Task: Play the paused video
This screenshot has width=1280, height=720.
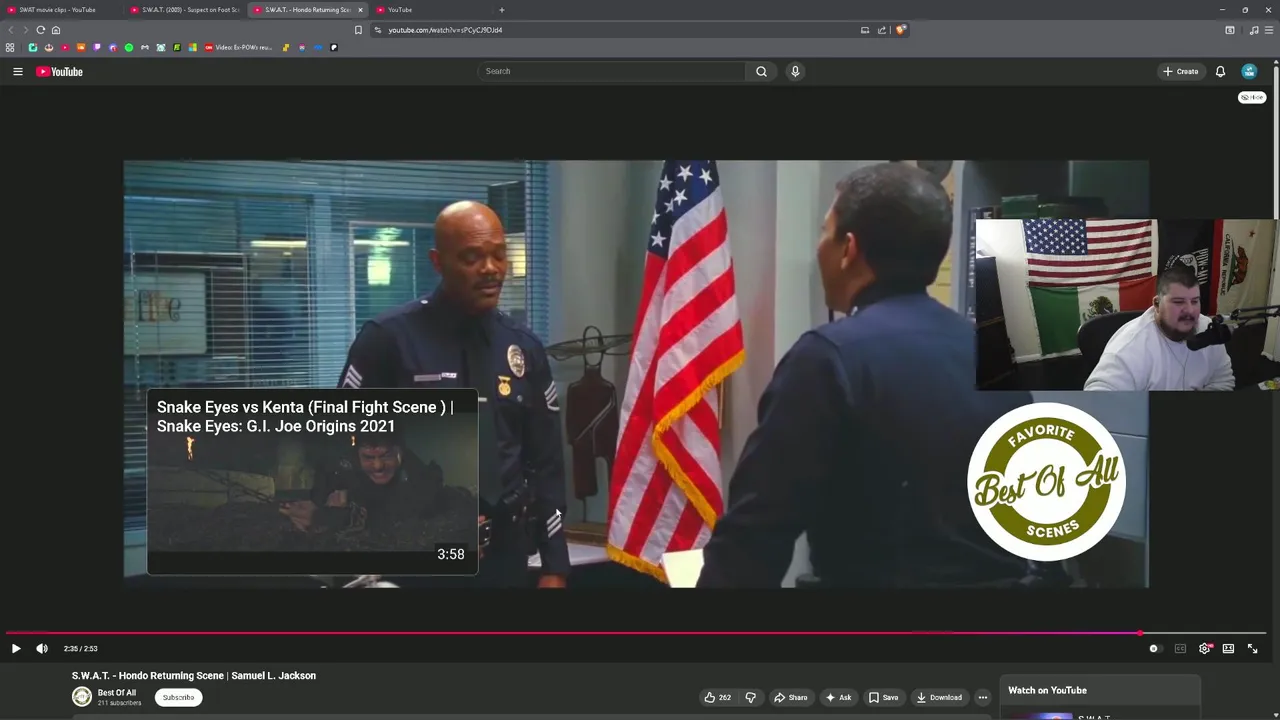Action: 16,648
